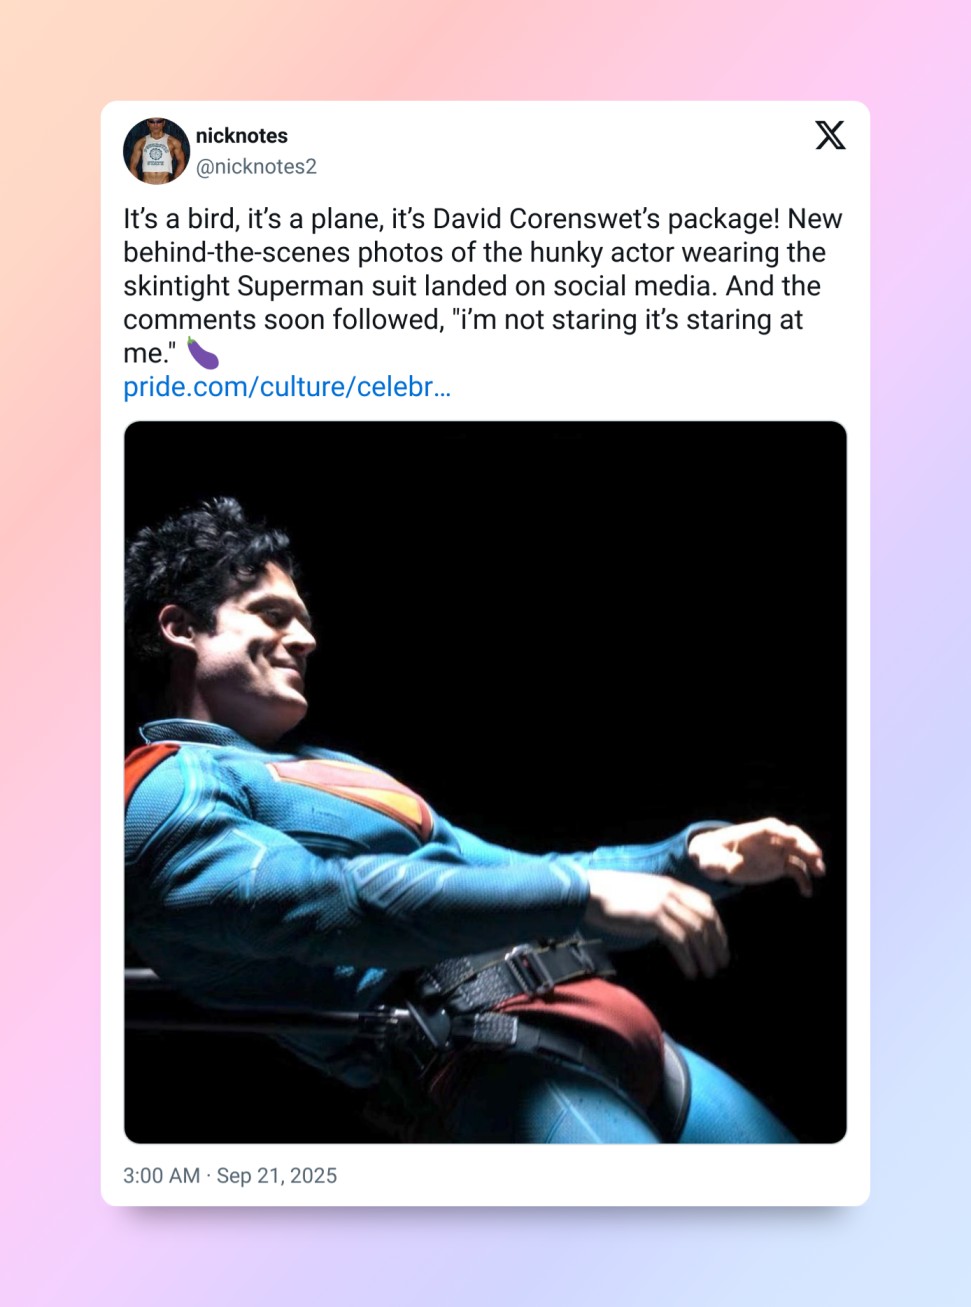
Task: Open the attached Superman suit photo
Action: coord(485,782)
